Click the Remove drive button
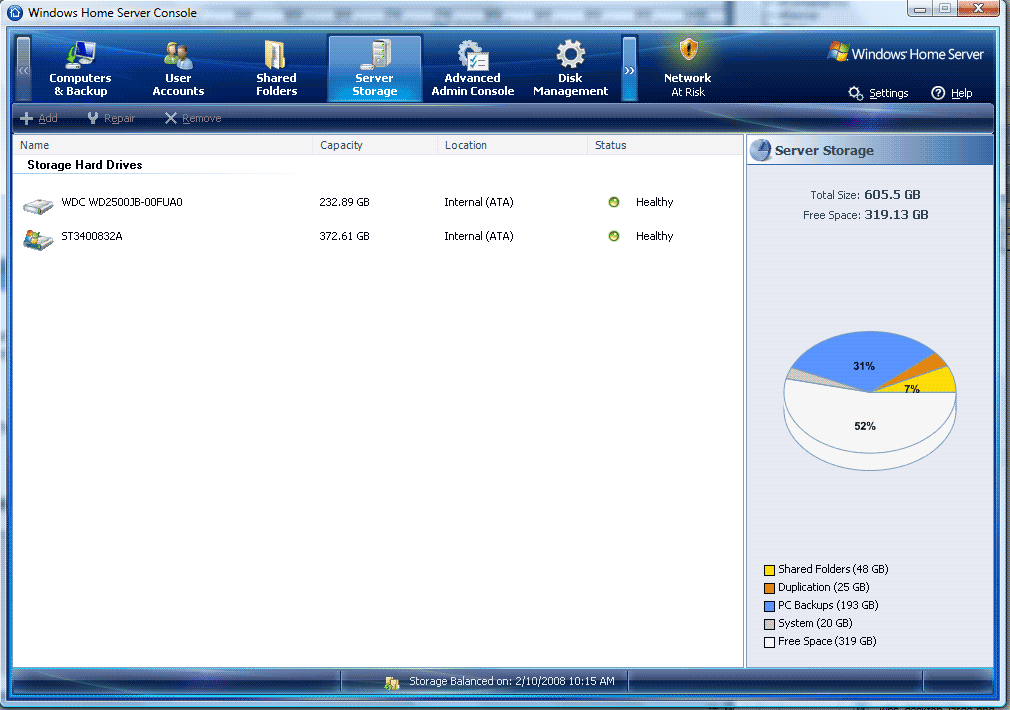Screen dimensions: 1010x710 [193, 118]
